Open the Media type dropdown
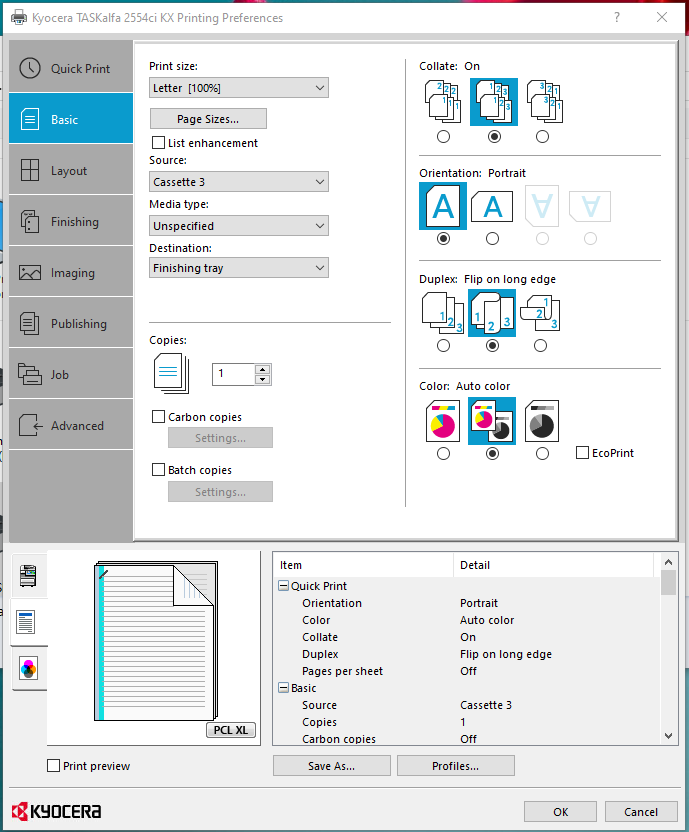The image size is (689, 832). 239,226
